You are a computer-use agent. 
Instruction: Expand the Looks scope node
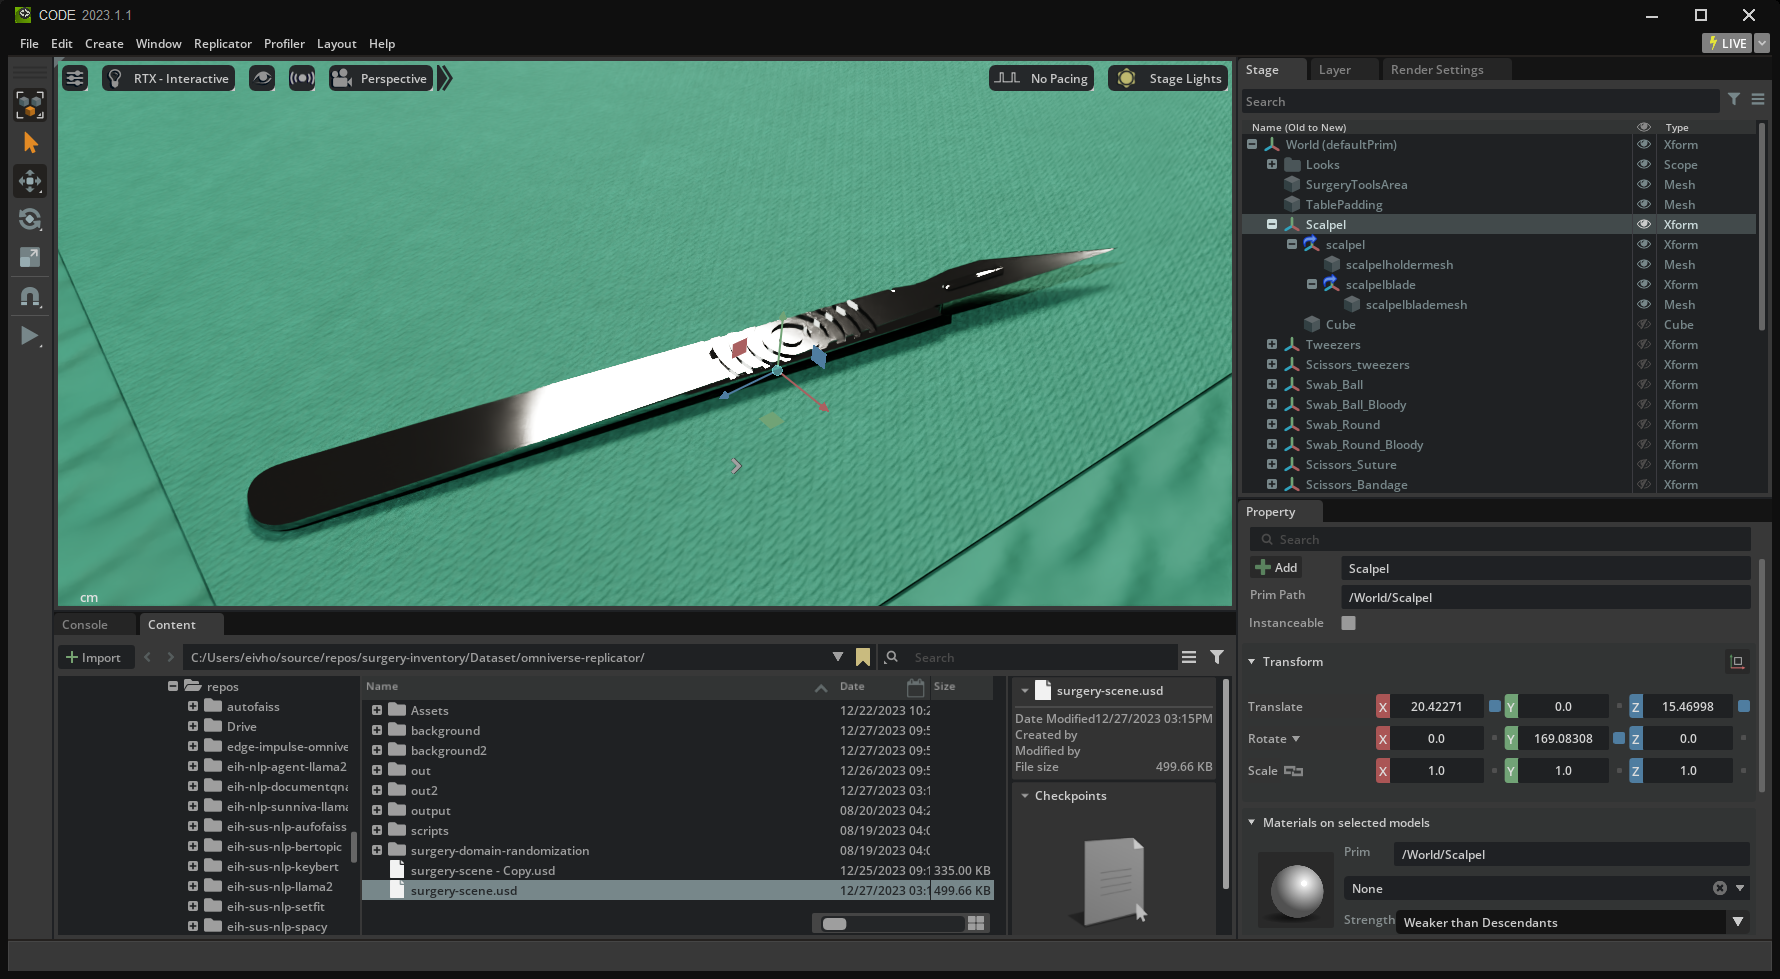[x=1272, y=164]
